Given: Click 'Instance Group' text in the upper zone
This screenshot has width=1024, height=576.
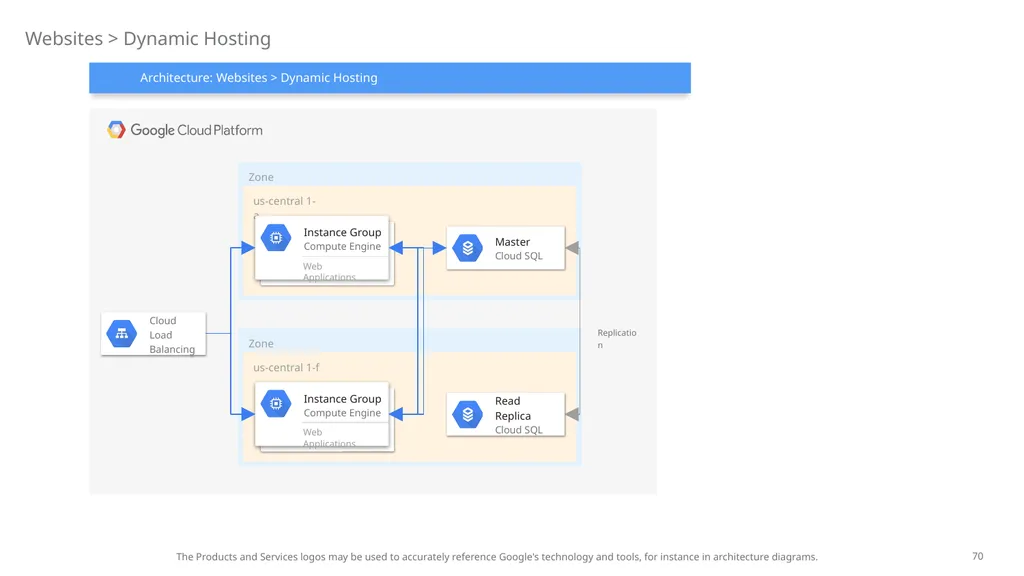Looking at the screenshot, I should click(x=342, y=232).
